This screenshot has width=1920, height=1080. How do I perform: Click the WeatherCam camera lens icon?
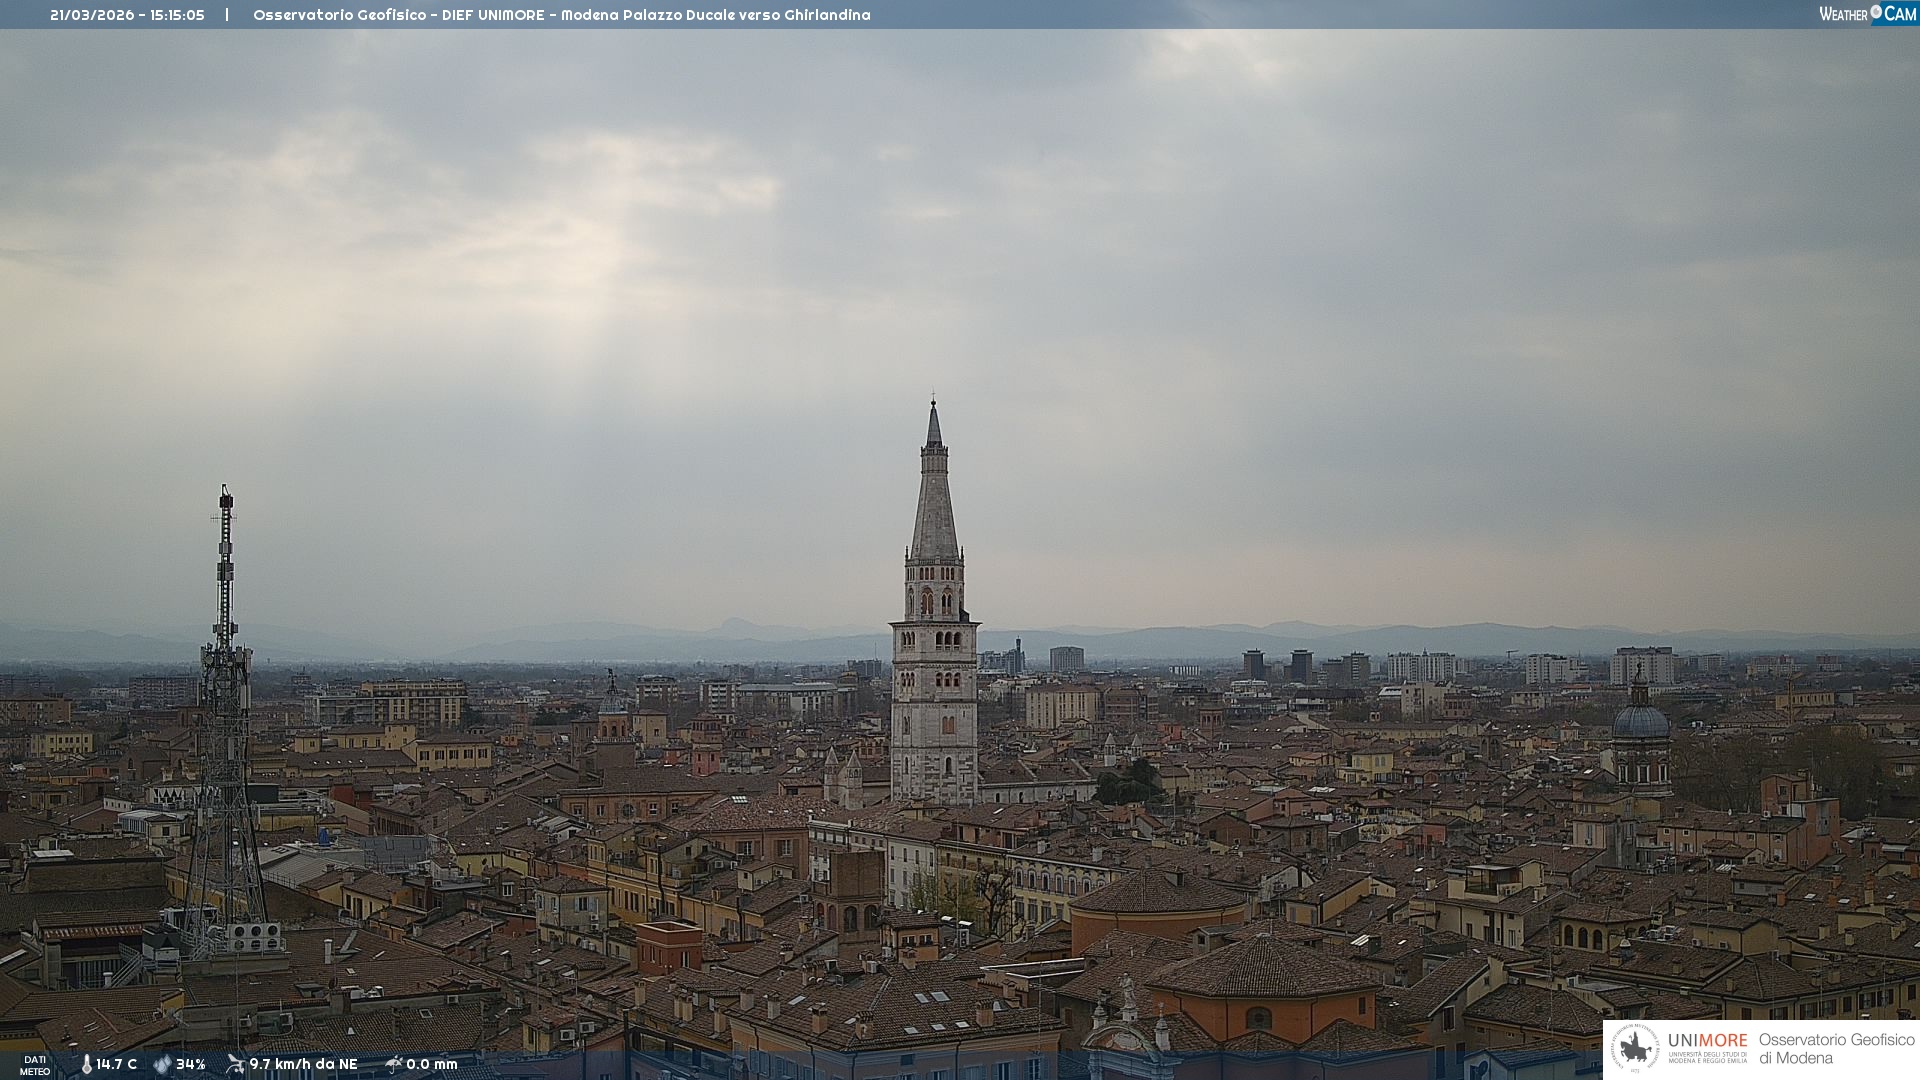pyautogui.click(x=1876, y=12)
